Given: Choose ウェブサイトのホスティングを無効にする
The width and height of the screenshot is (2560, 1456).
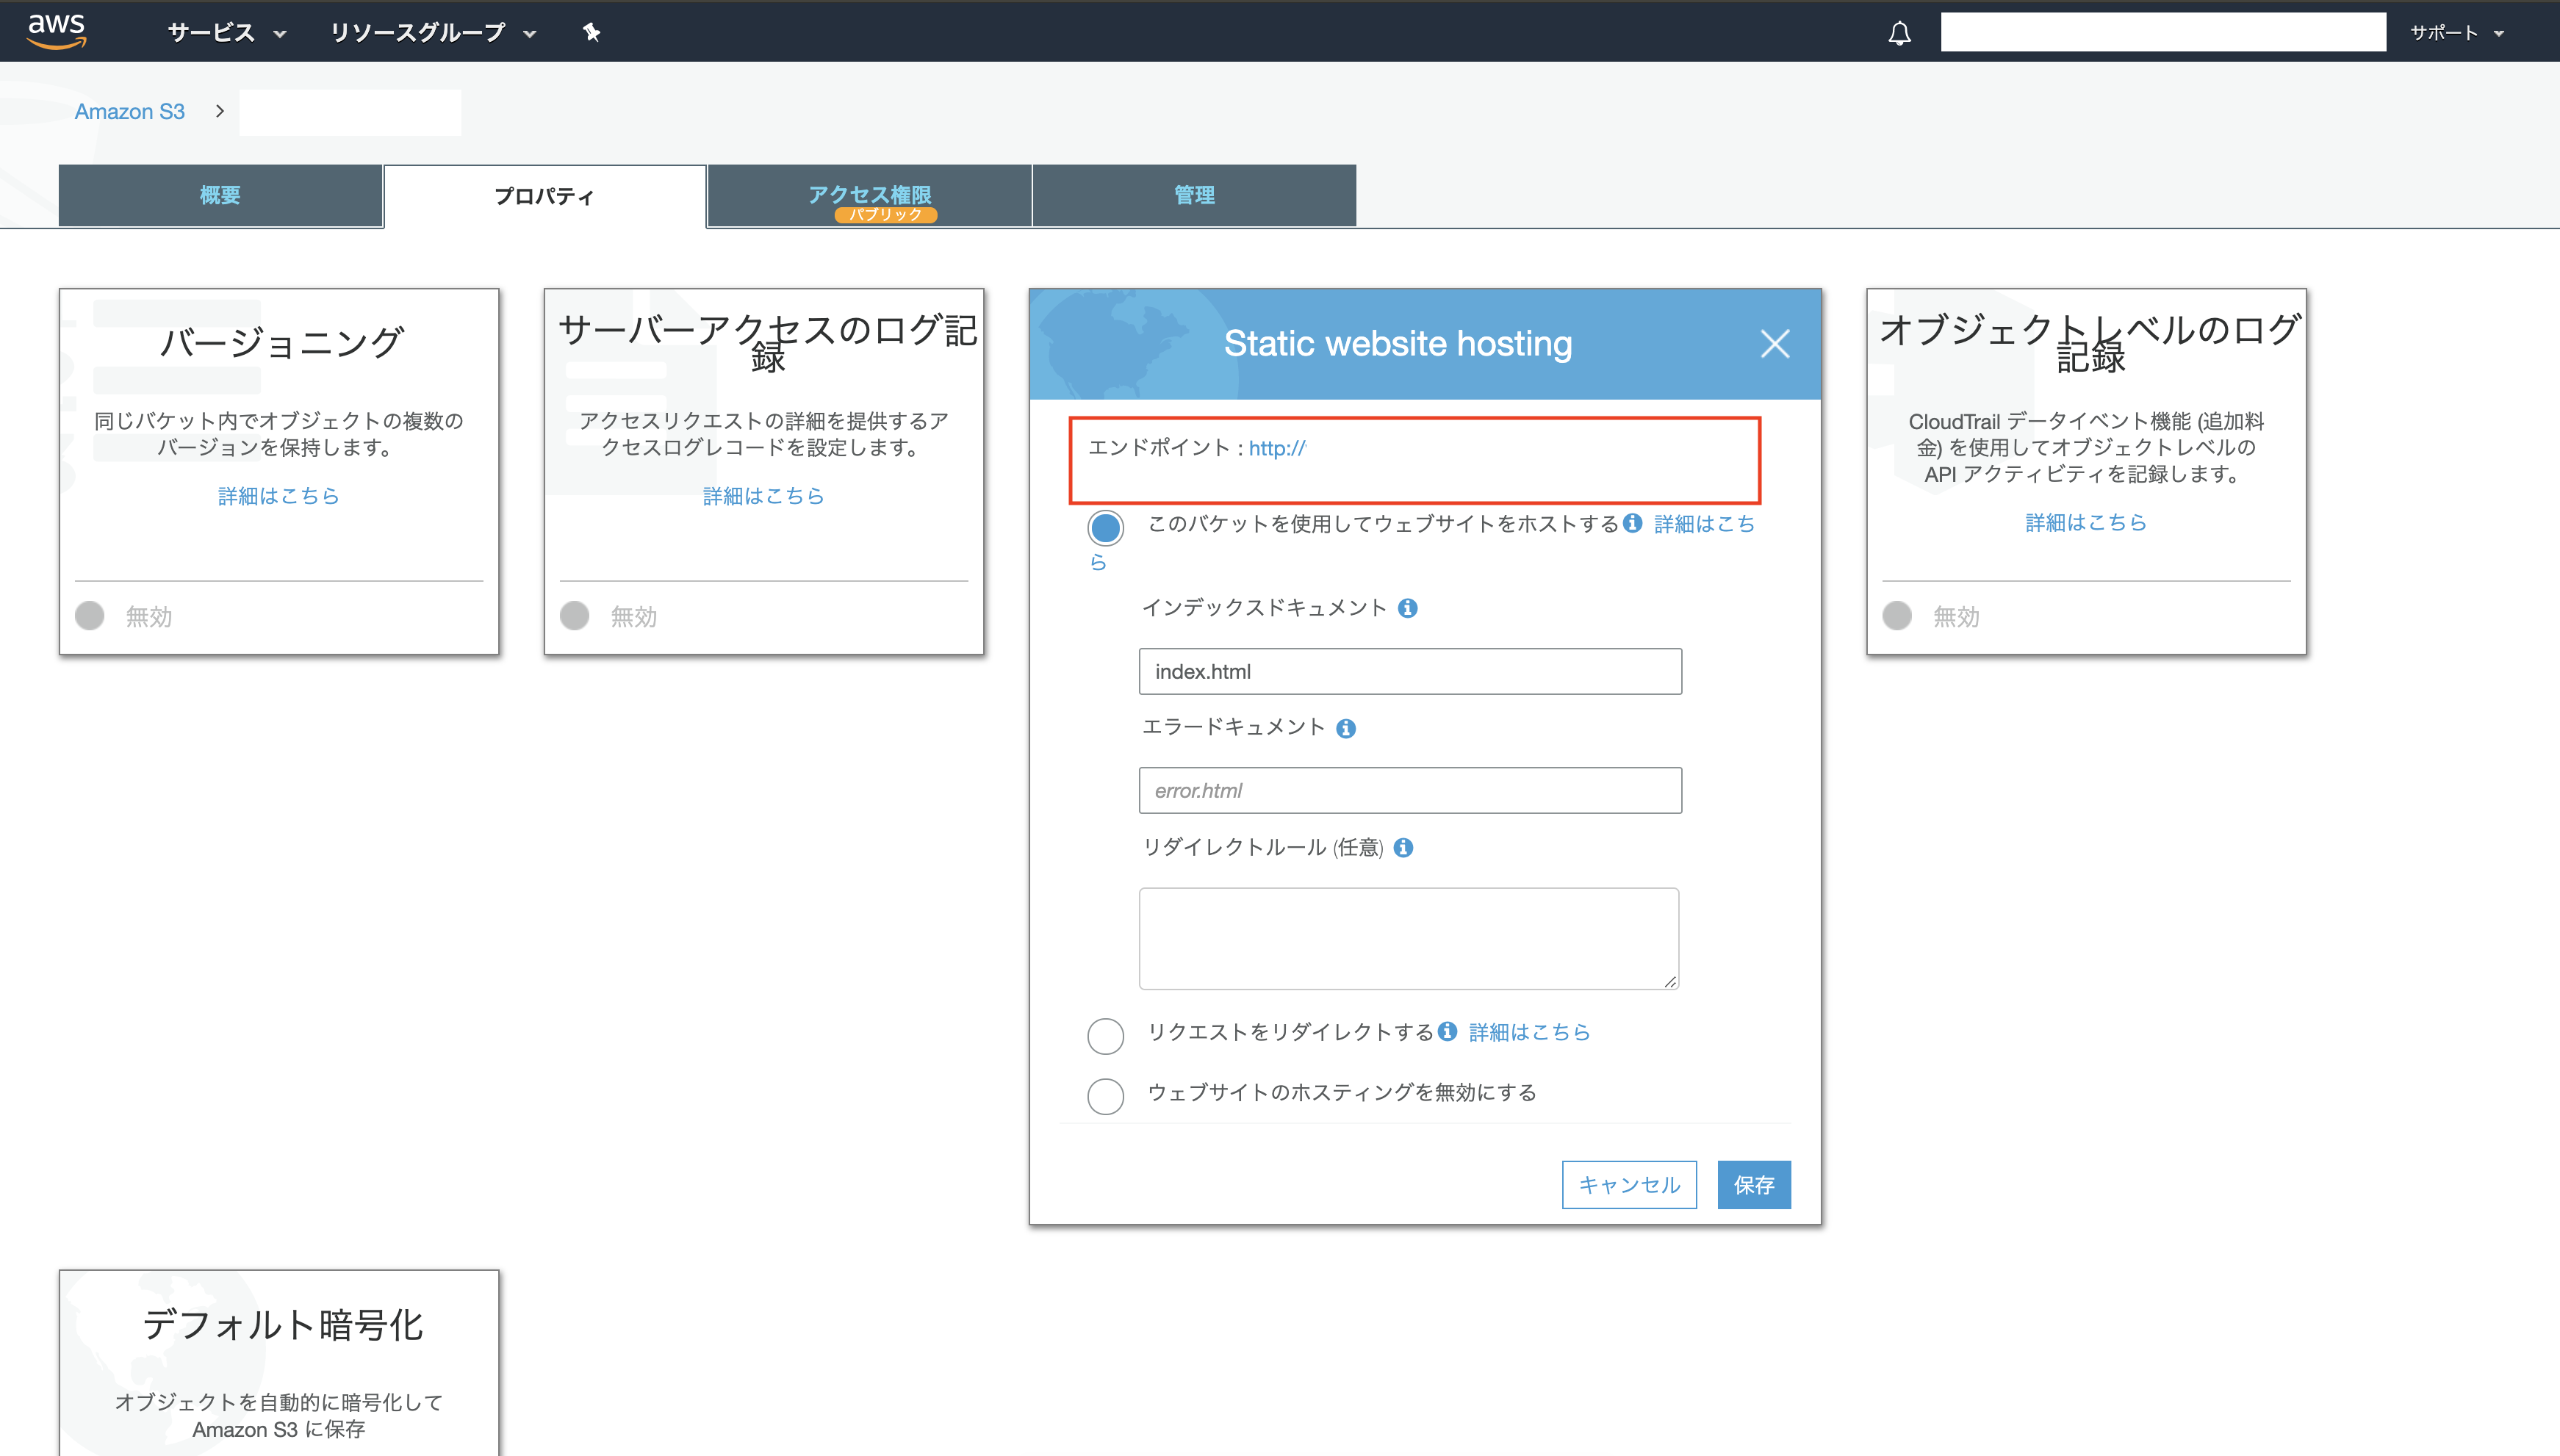Looking at the screenshot, I should point(1105,1096).
